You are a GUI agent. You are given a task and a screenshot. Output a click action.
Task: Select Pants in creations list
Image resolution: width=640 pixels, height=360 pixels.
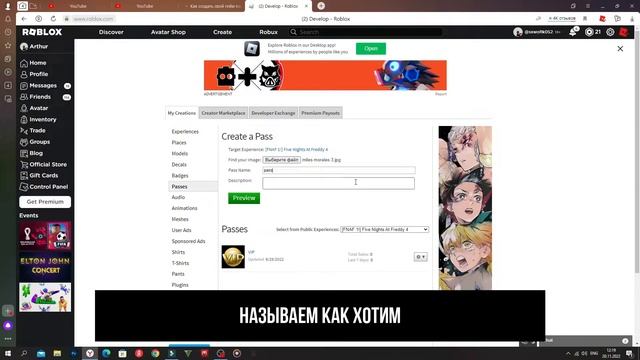pos(178,274)
